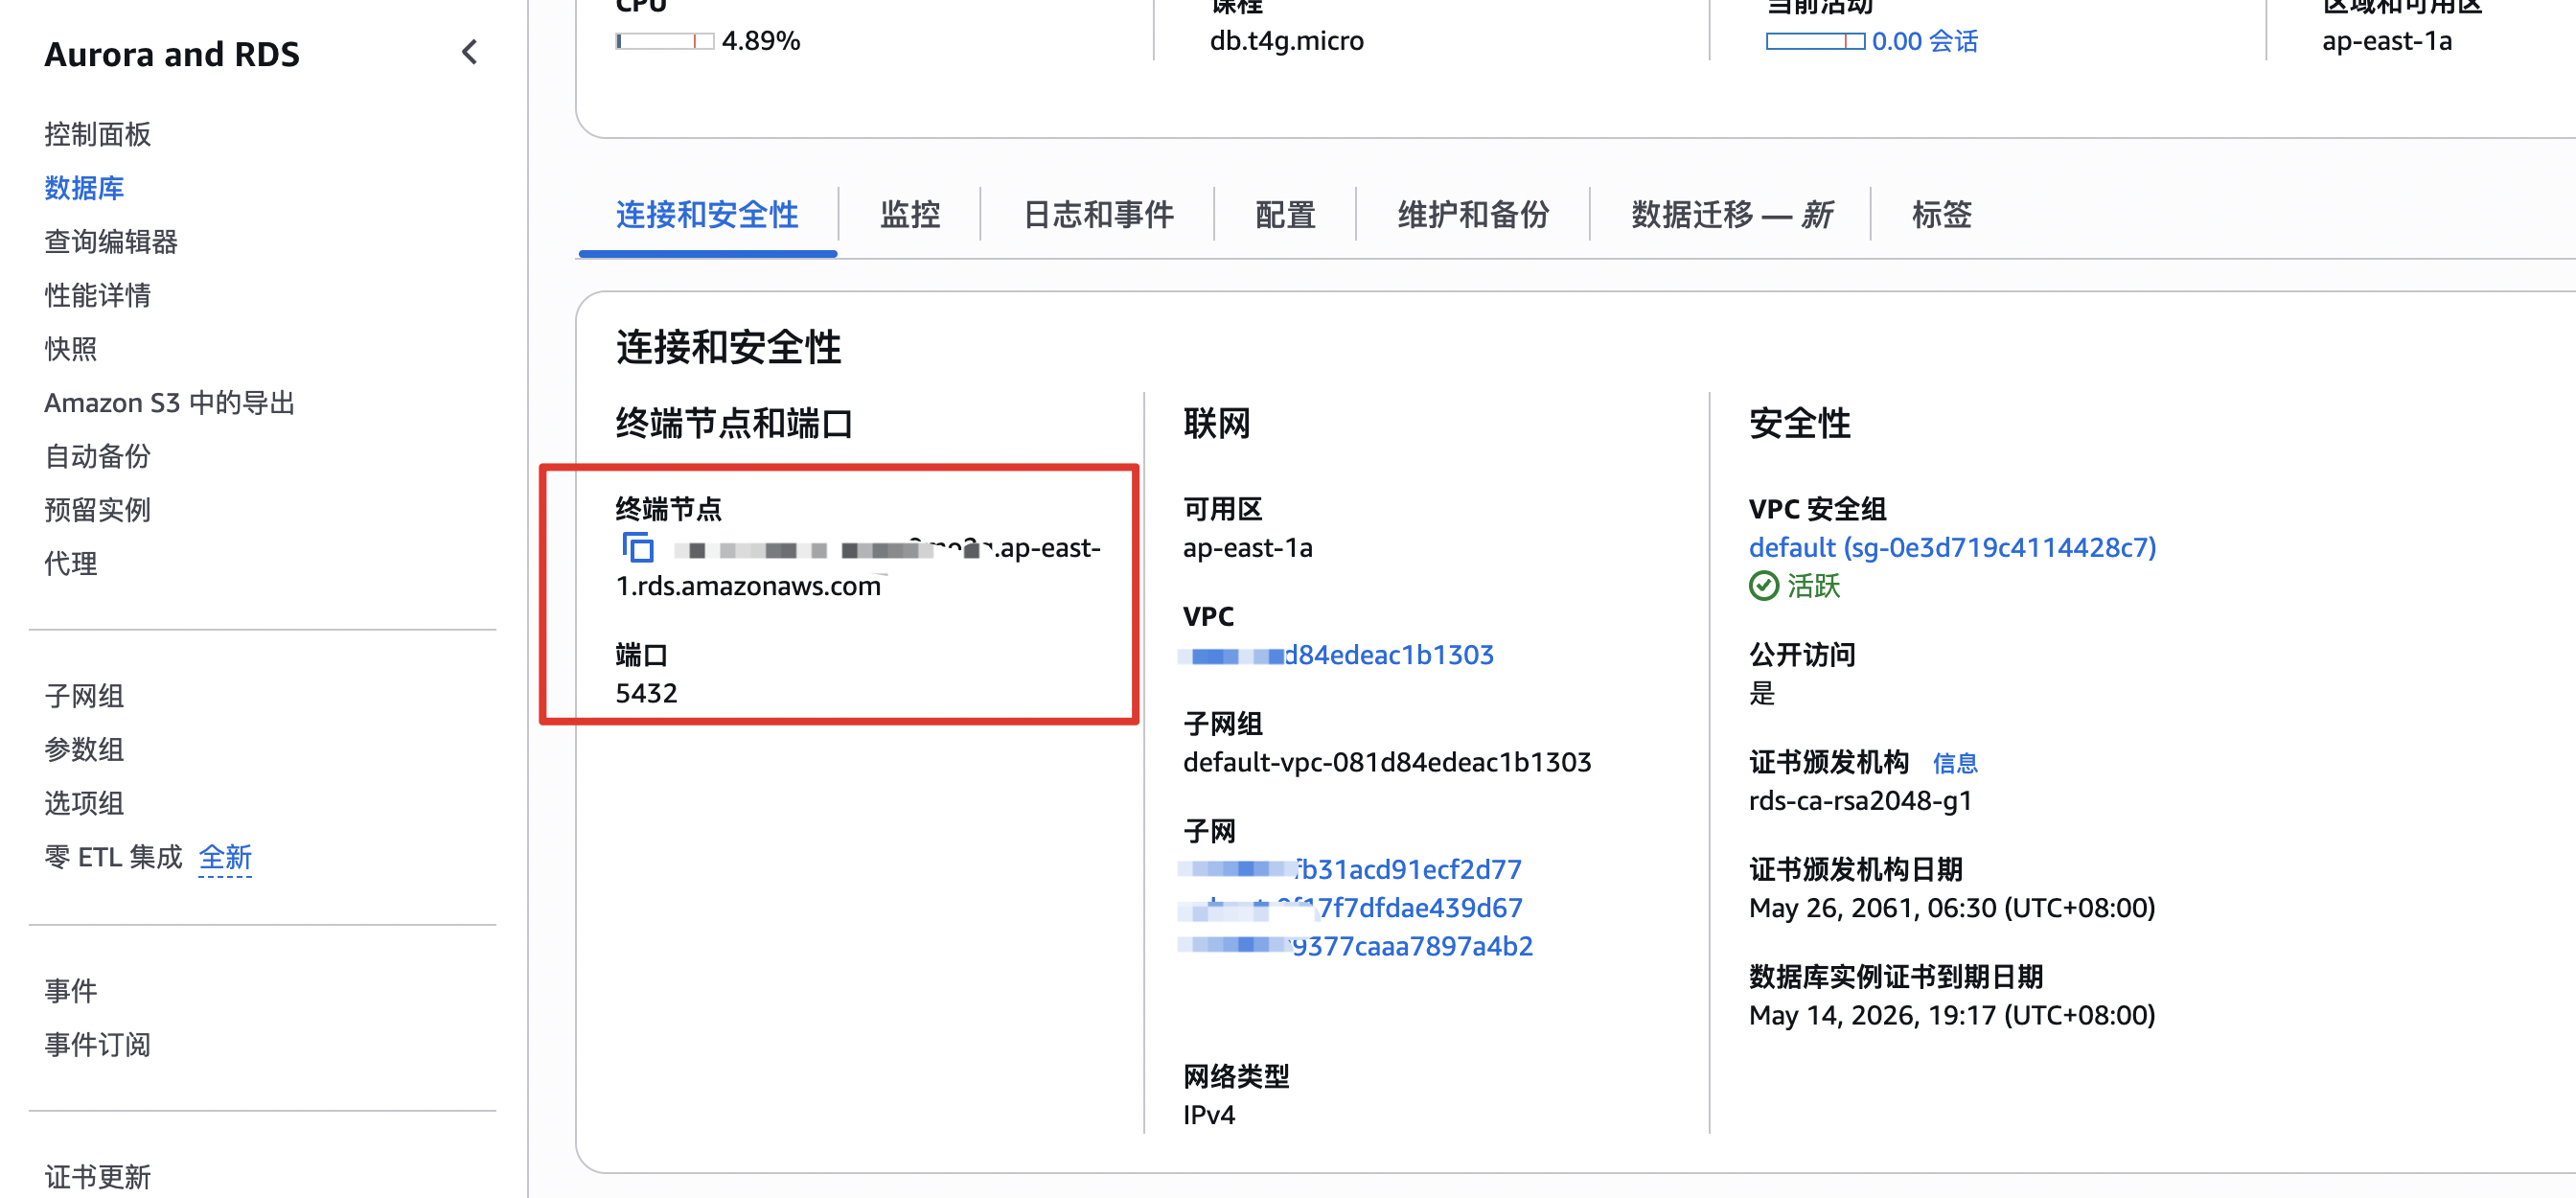Click the CPU usage bar at 4.89%
Screen dimensions: 2576x1198
point(665,41)
